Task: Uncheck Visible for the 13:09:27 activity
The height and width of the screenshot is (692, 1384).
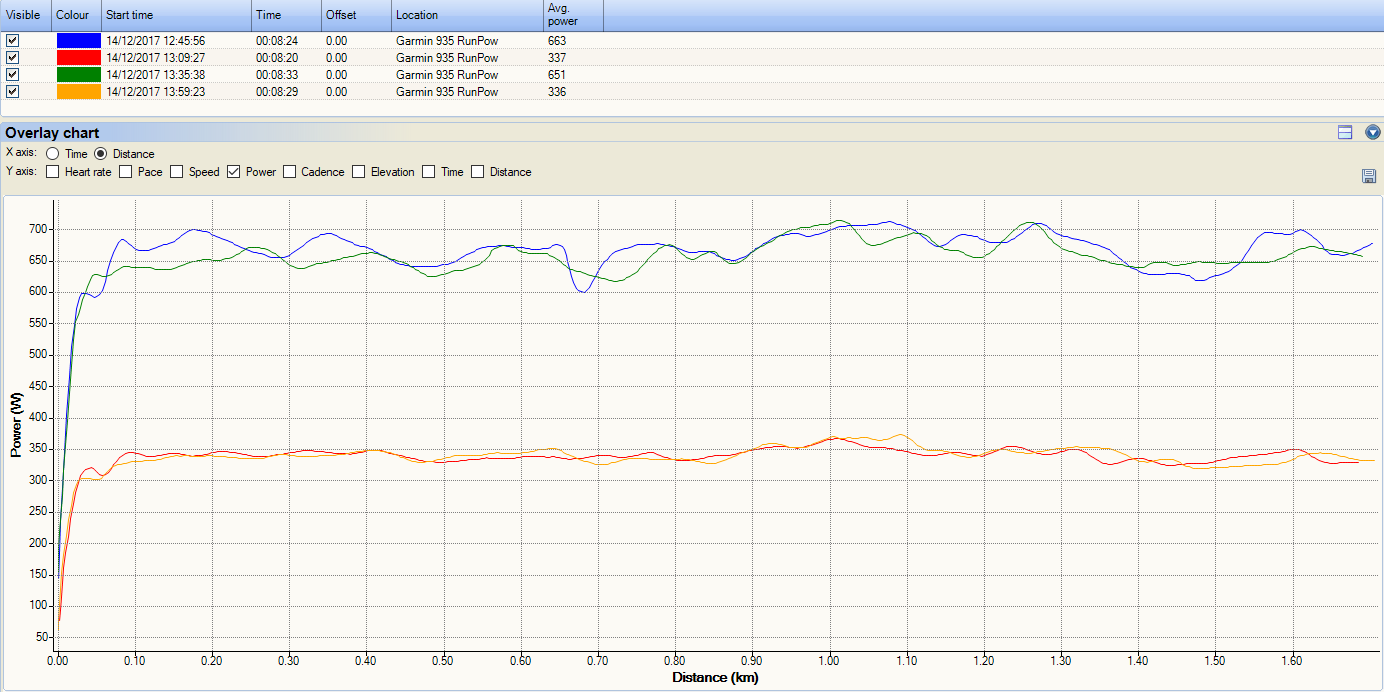Action: click(x=12, y=57)
